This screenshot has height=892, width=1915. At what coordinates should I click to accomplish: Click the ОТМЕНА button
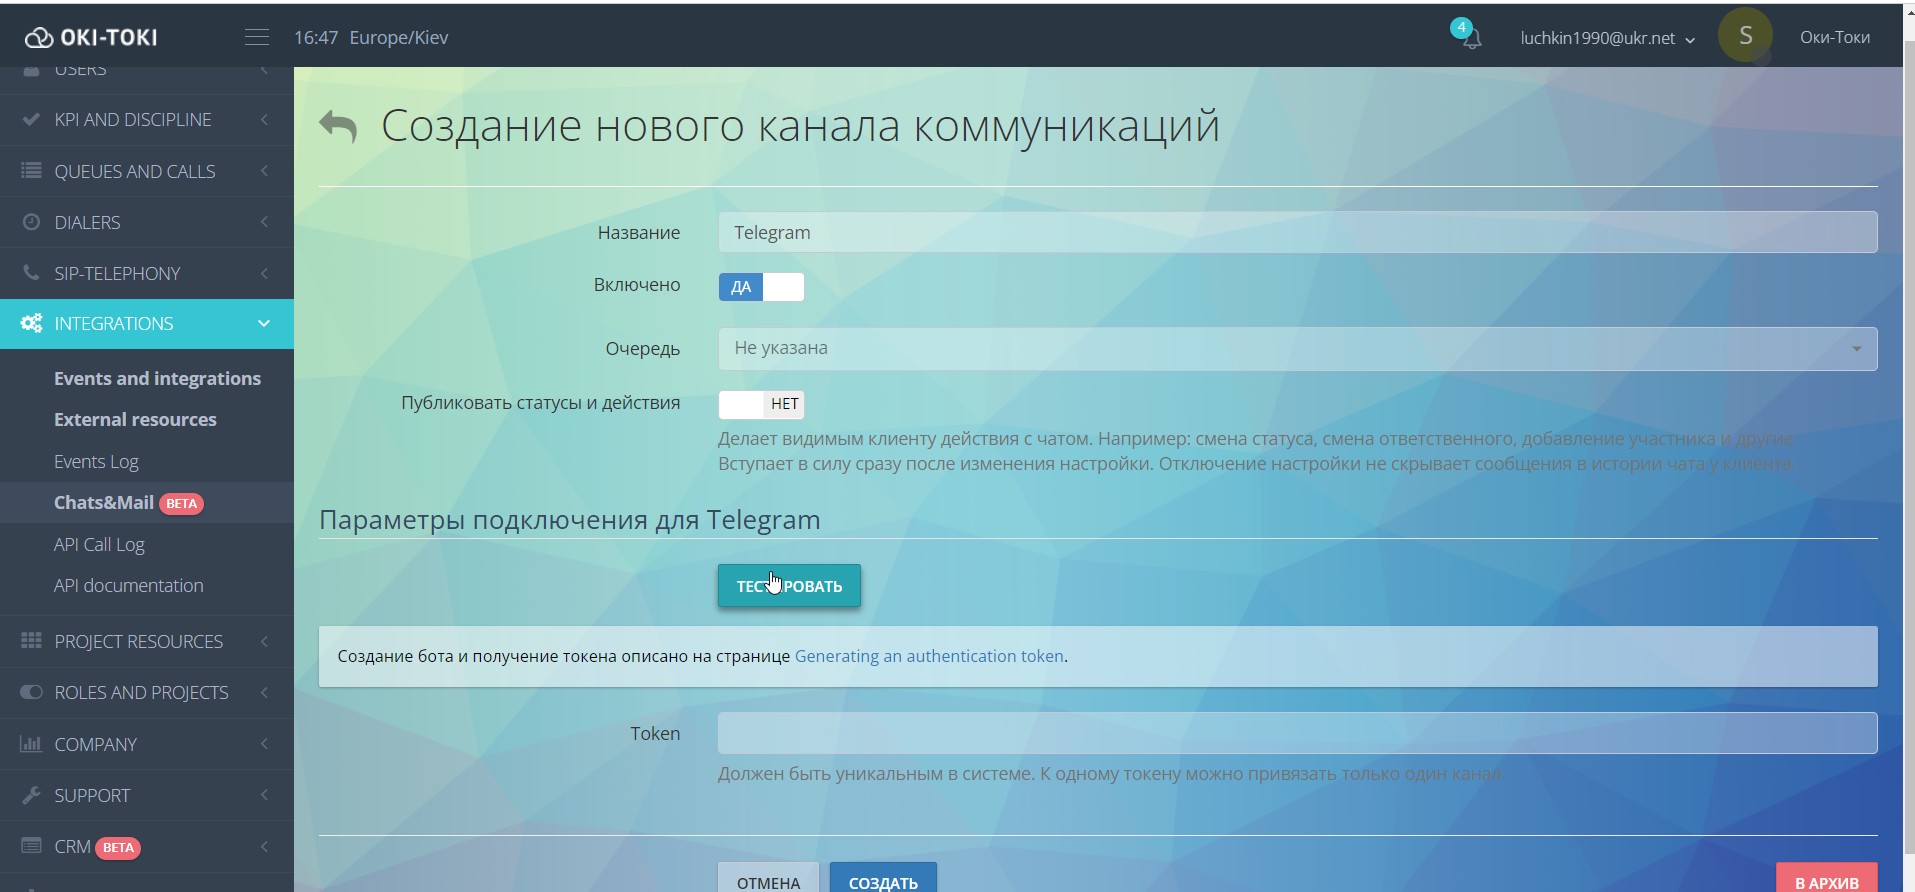pyautogui.click(x=768, y=878)
